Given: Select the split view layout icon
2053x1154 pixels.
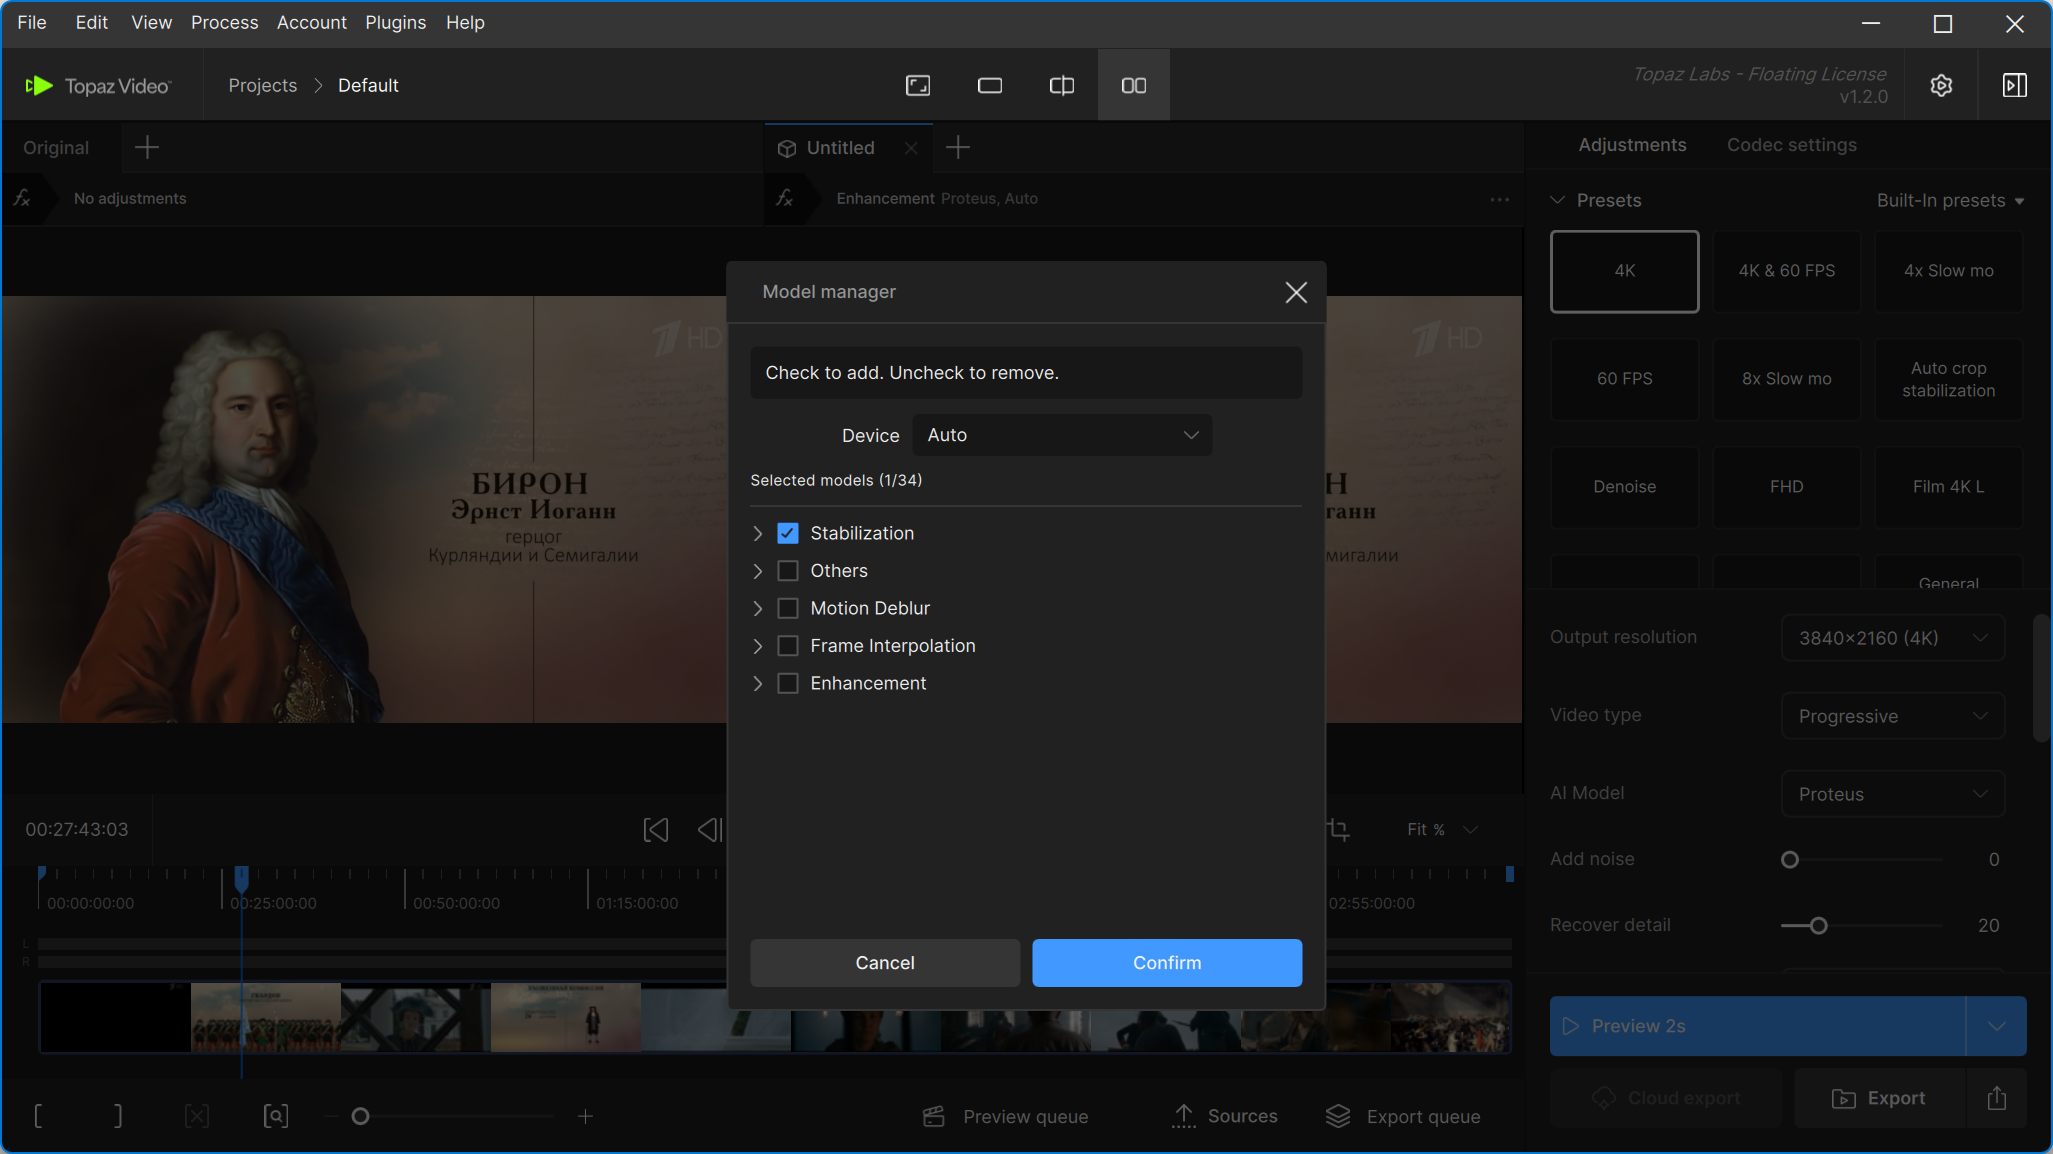Looking at the screenshot, I should (x=1061, y=86).
